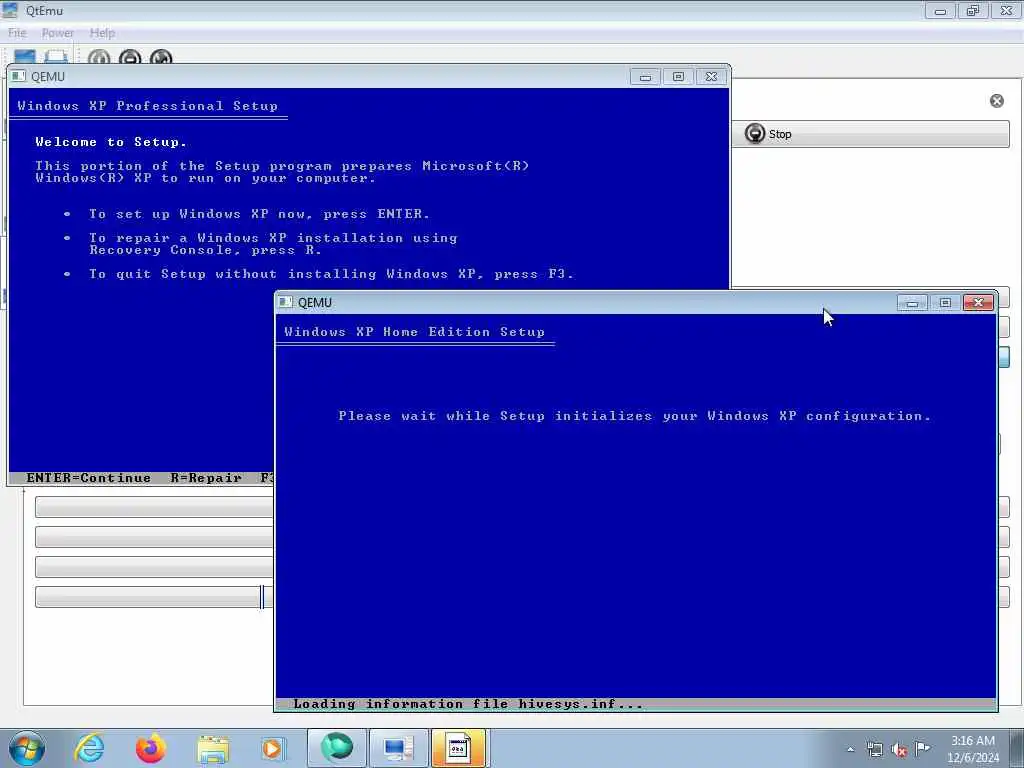Image resolution: width=1024 pixels, height=768 pixels.
Task: Close the XP Professional QEMU window
Action: point(711,76)
